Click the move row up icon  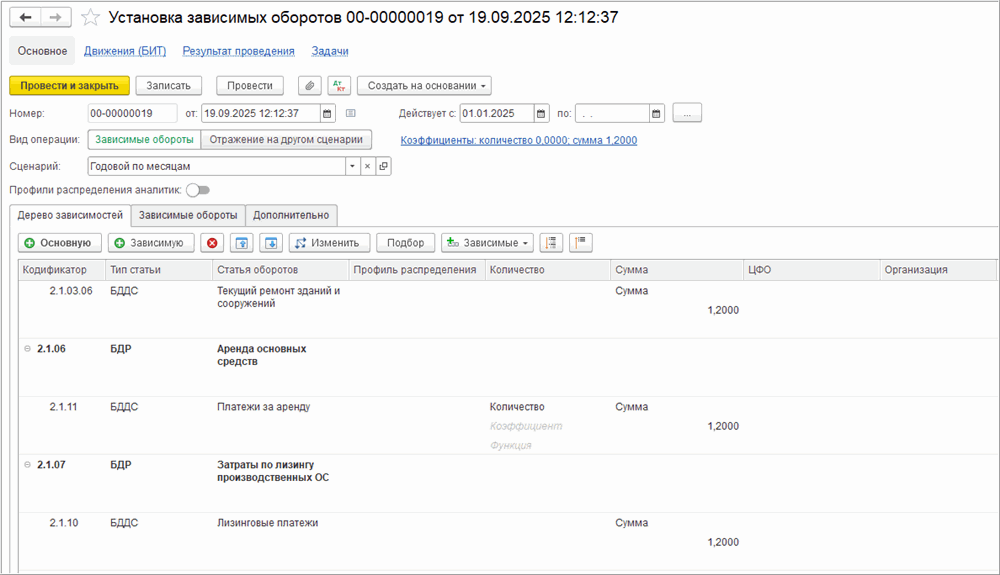click(241, 243)
